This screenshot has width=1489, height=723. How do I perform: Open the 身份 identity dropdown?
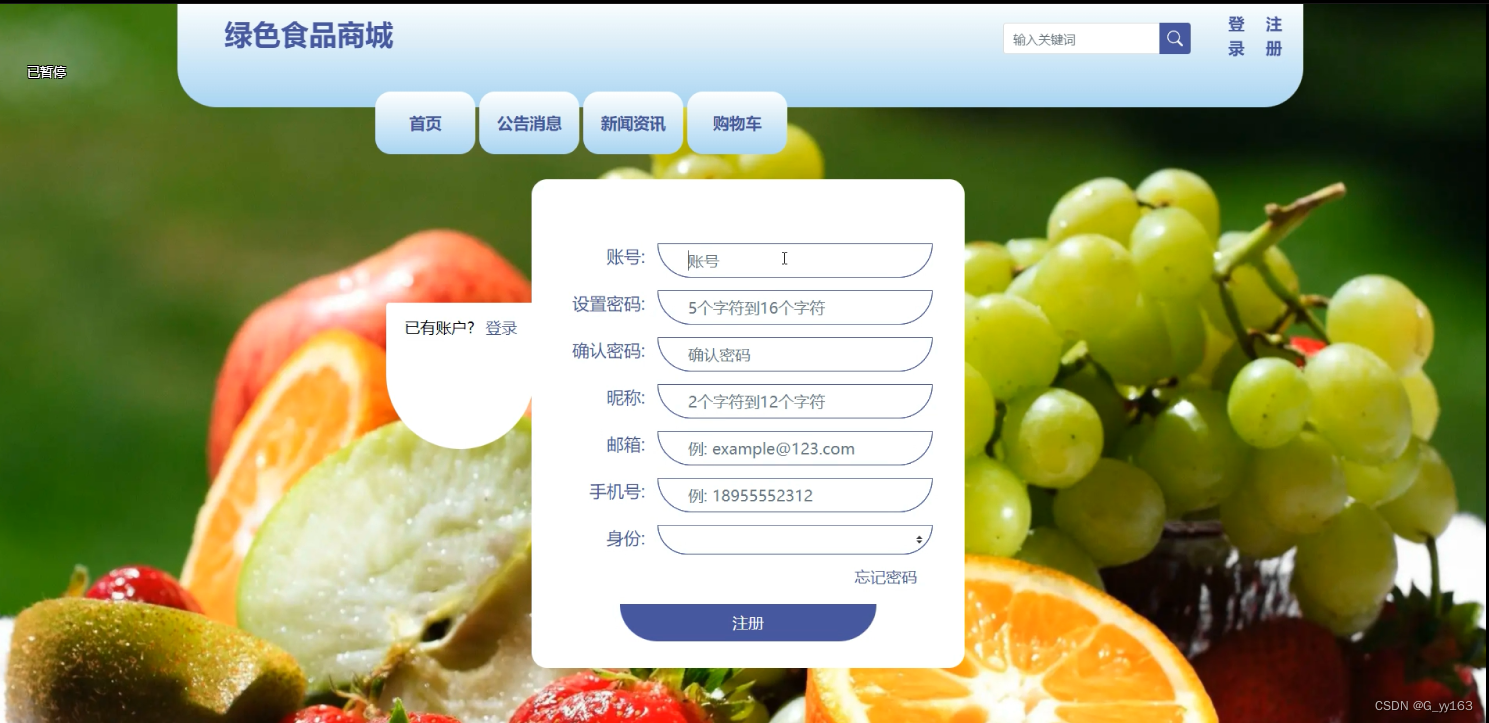[795, 539]
